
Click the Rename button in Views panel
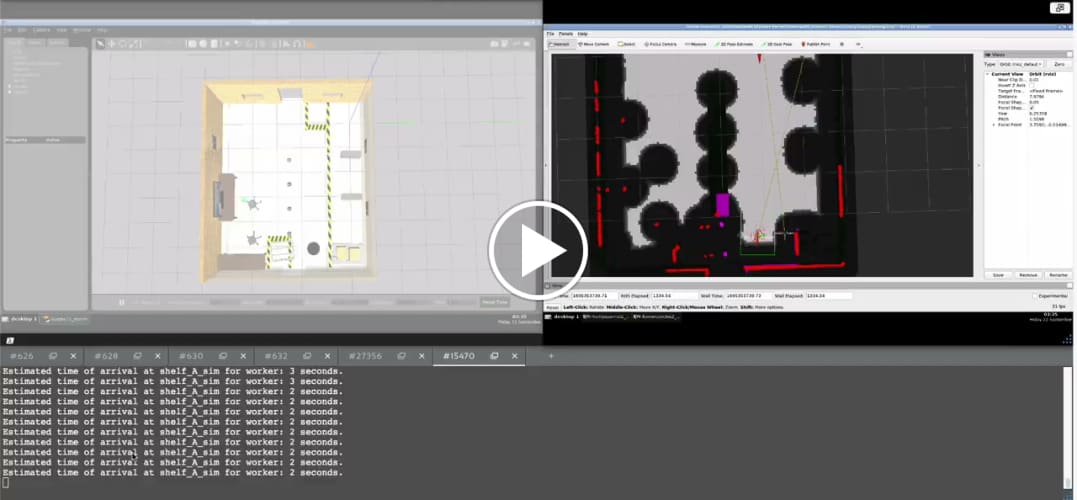[1058, 275]
